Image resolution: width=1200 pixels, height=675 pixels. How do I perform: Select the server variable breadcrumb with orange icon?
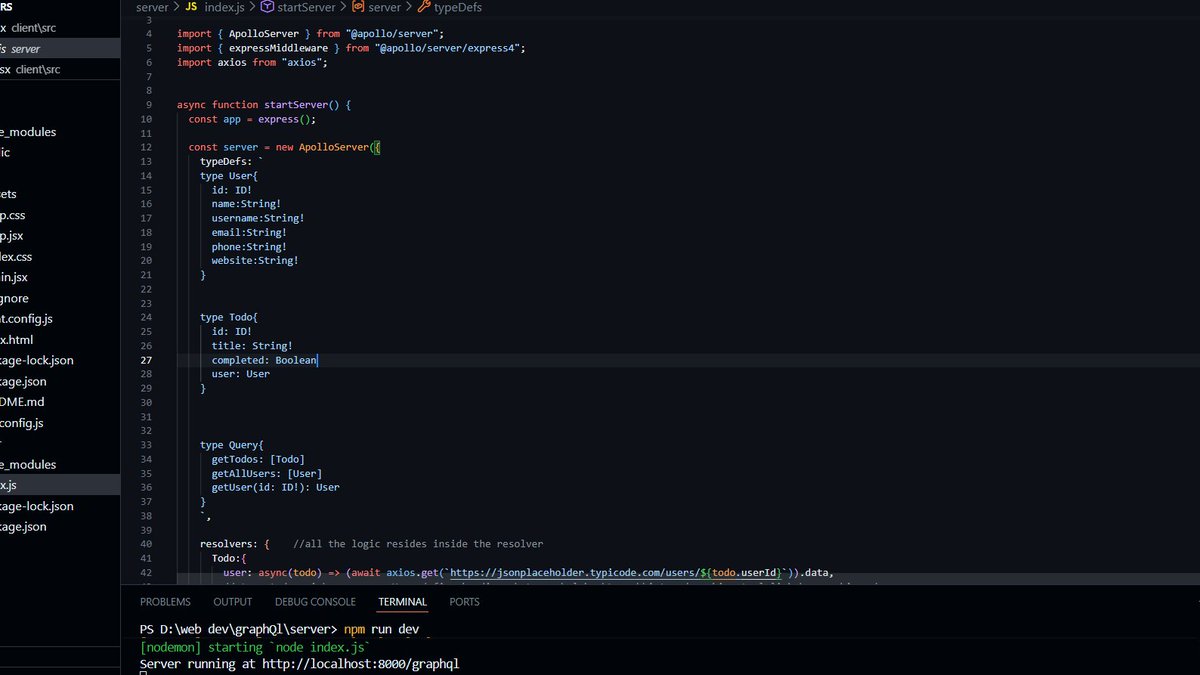tap(377, 7)
